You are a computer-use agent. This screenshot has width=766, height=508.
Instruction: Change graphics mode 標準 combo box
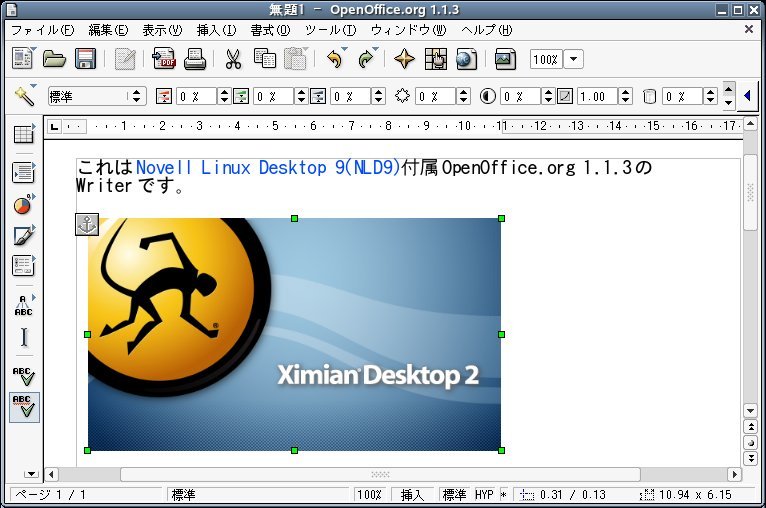pyautogui.click(x=97, y=96)
